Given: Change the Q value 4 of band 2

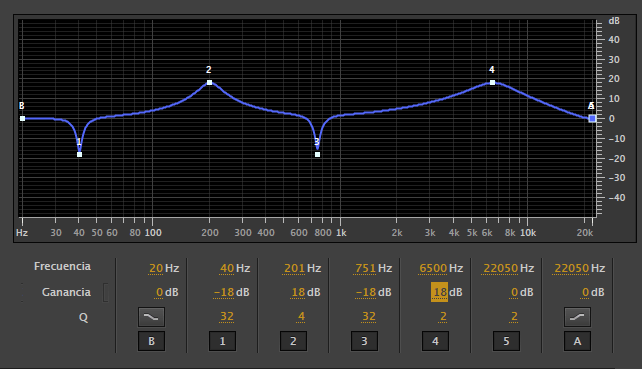Looking at the screenshot, I should 301,316.
